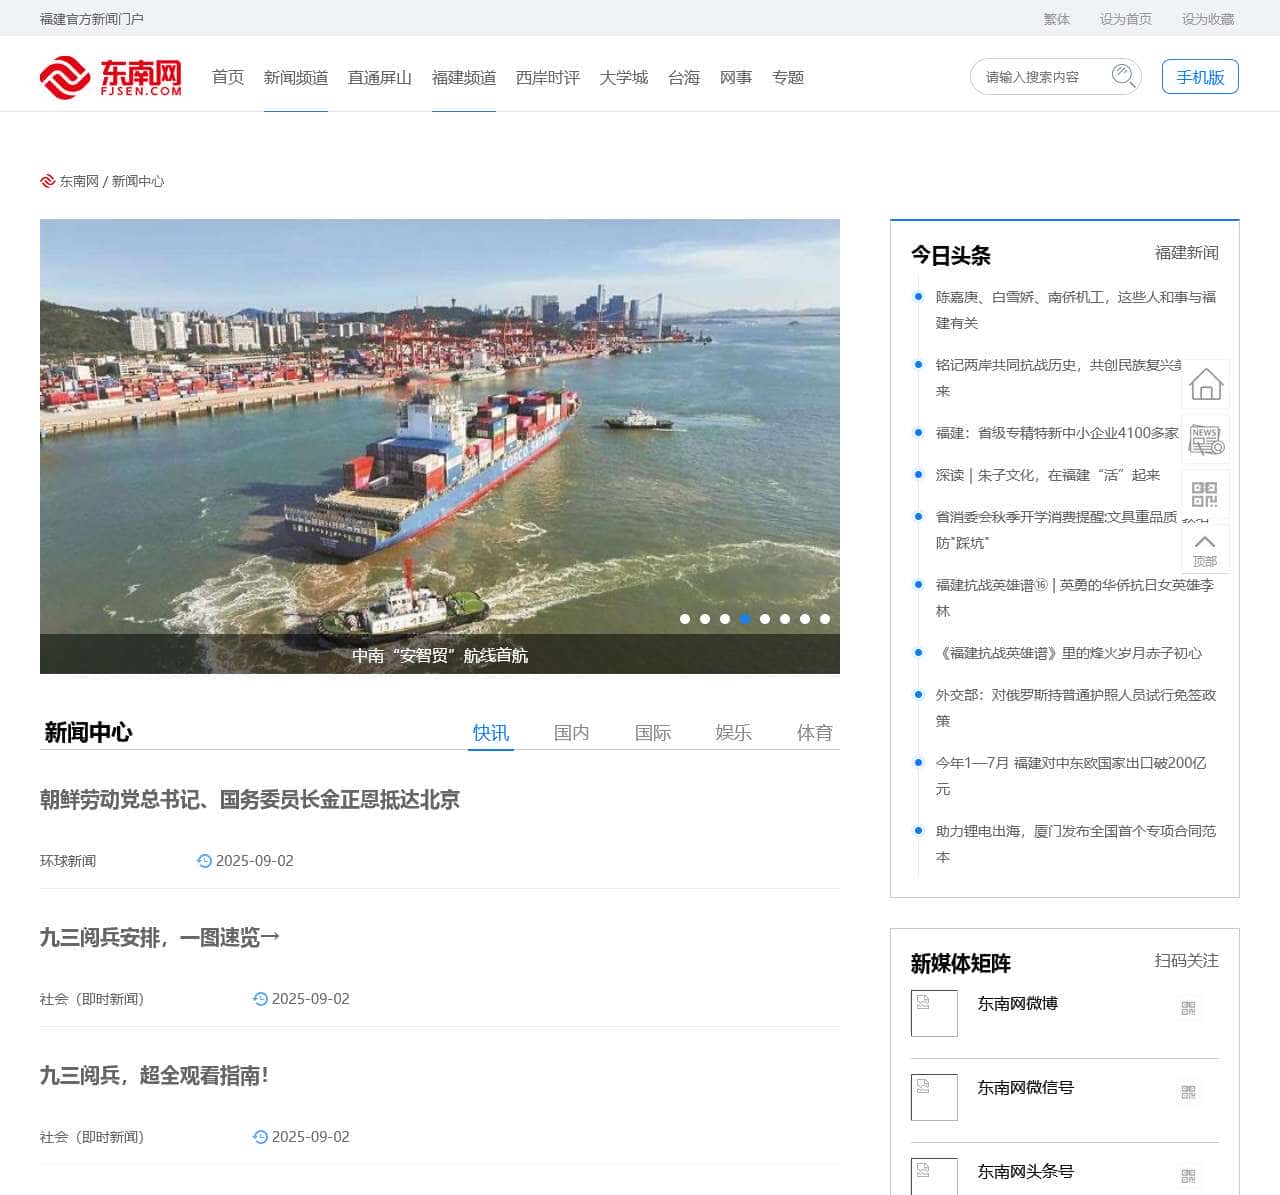1280x1195 pixels.
Task: Click the search magnifier icon
Action: [1123, 76]
